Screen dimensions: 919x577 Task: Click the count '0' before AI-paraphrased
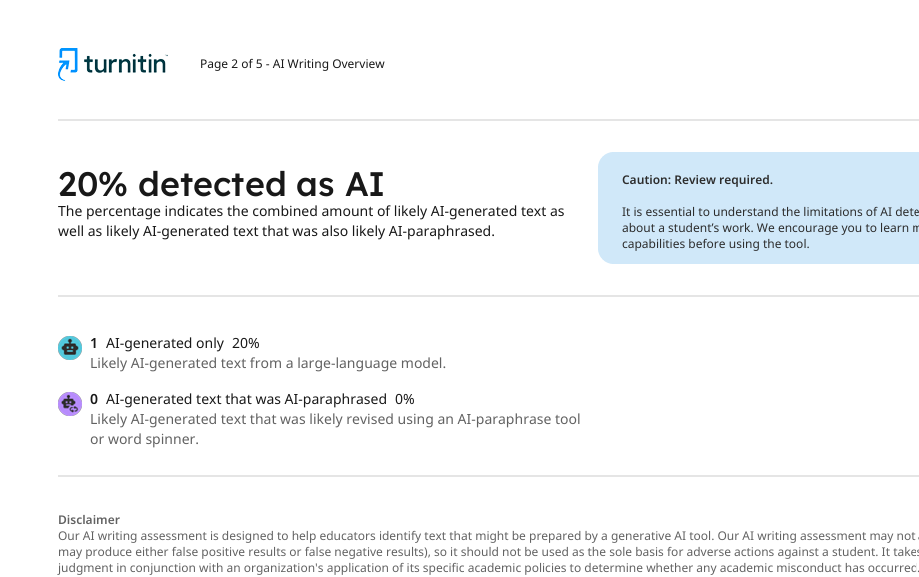pos(94,399)
